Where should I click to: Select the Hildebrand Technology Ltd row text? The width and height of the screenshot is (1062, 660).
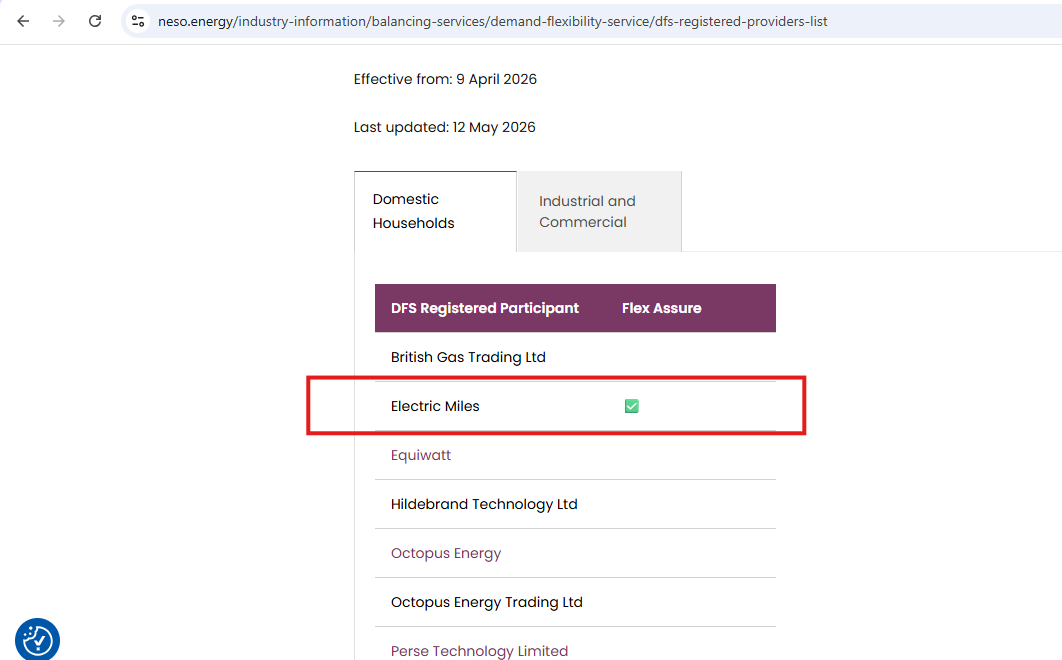coord(484,504)
